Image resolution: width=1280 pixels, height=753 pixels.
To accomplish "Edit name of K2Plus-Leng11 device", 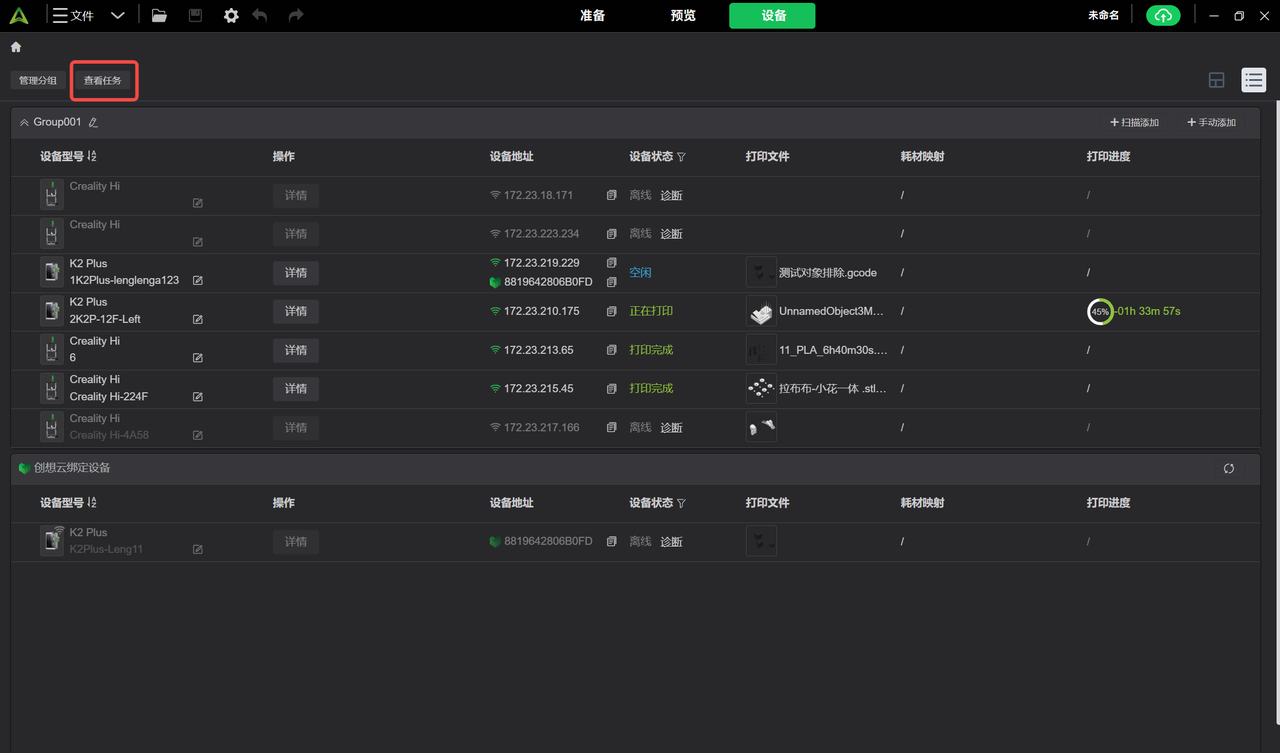I will 198,550.
